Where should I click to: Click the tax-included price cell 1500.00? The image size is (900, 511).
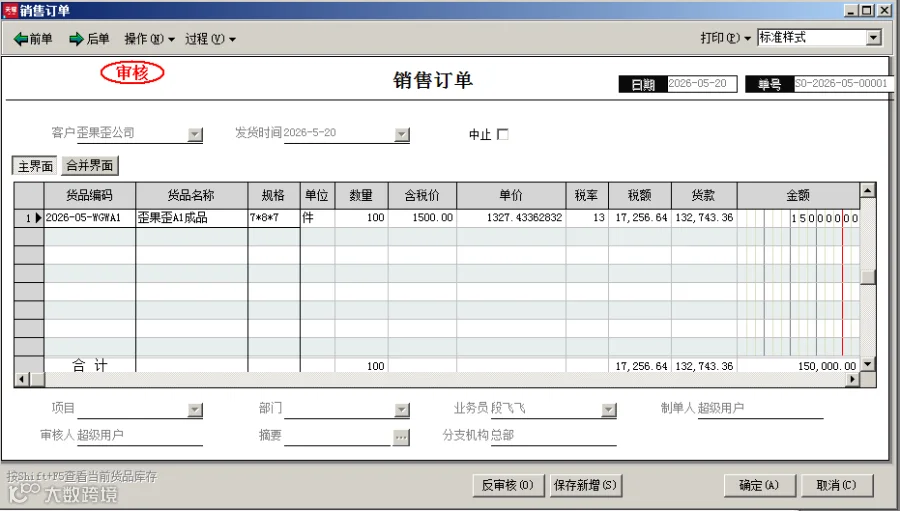(422, 218)
